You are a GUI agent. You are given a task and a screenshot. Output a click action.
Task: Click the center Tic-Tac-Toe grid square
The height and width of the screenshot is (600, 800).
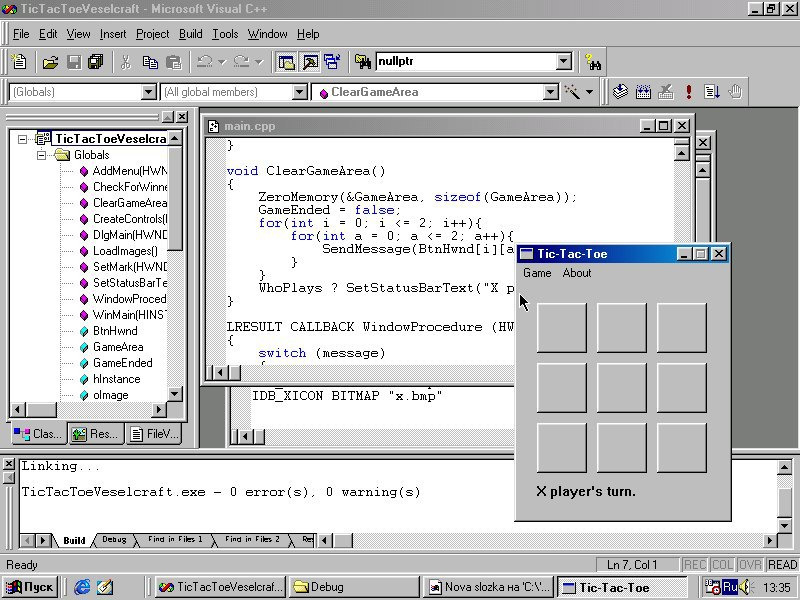tap(621, 387)
